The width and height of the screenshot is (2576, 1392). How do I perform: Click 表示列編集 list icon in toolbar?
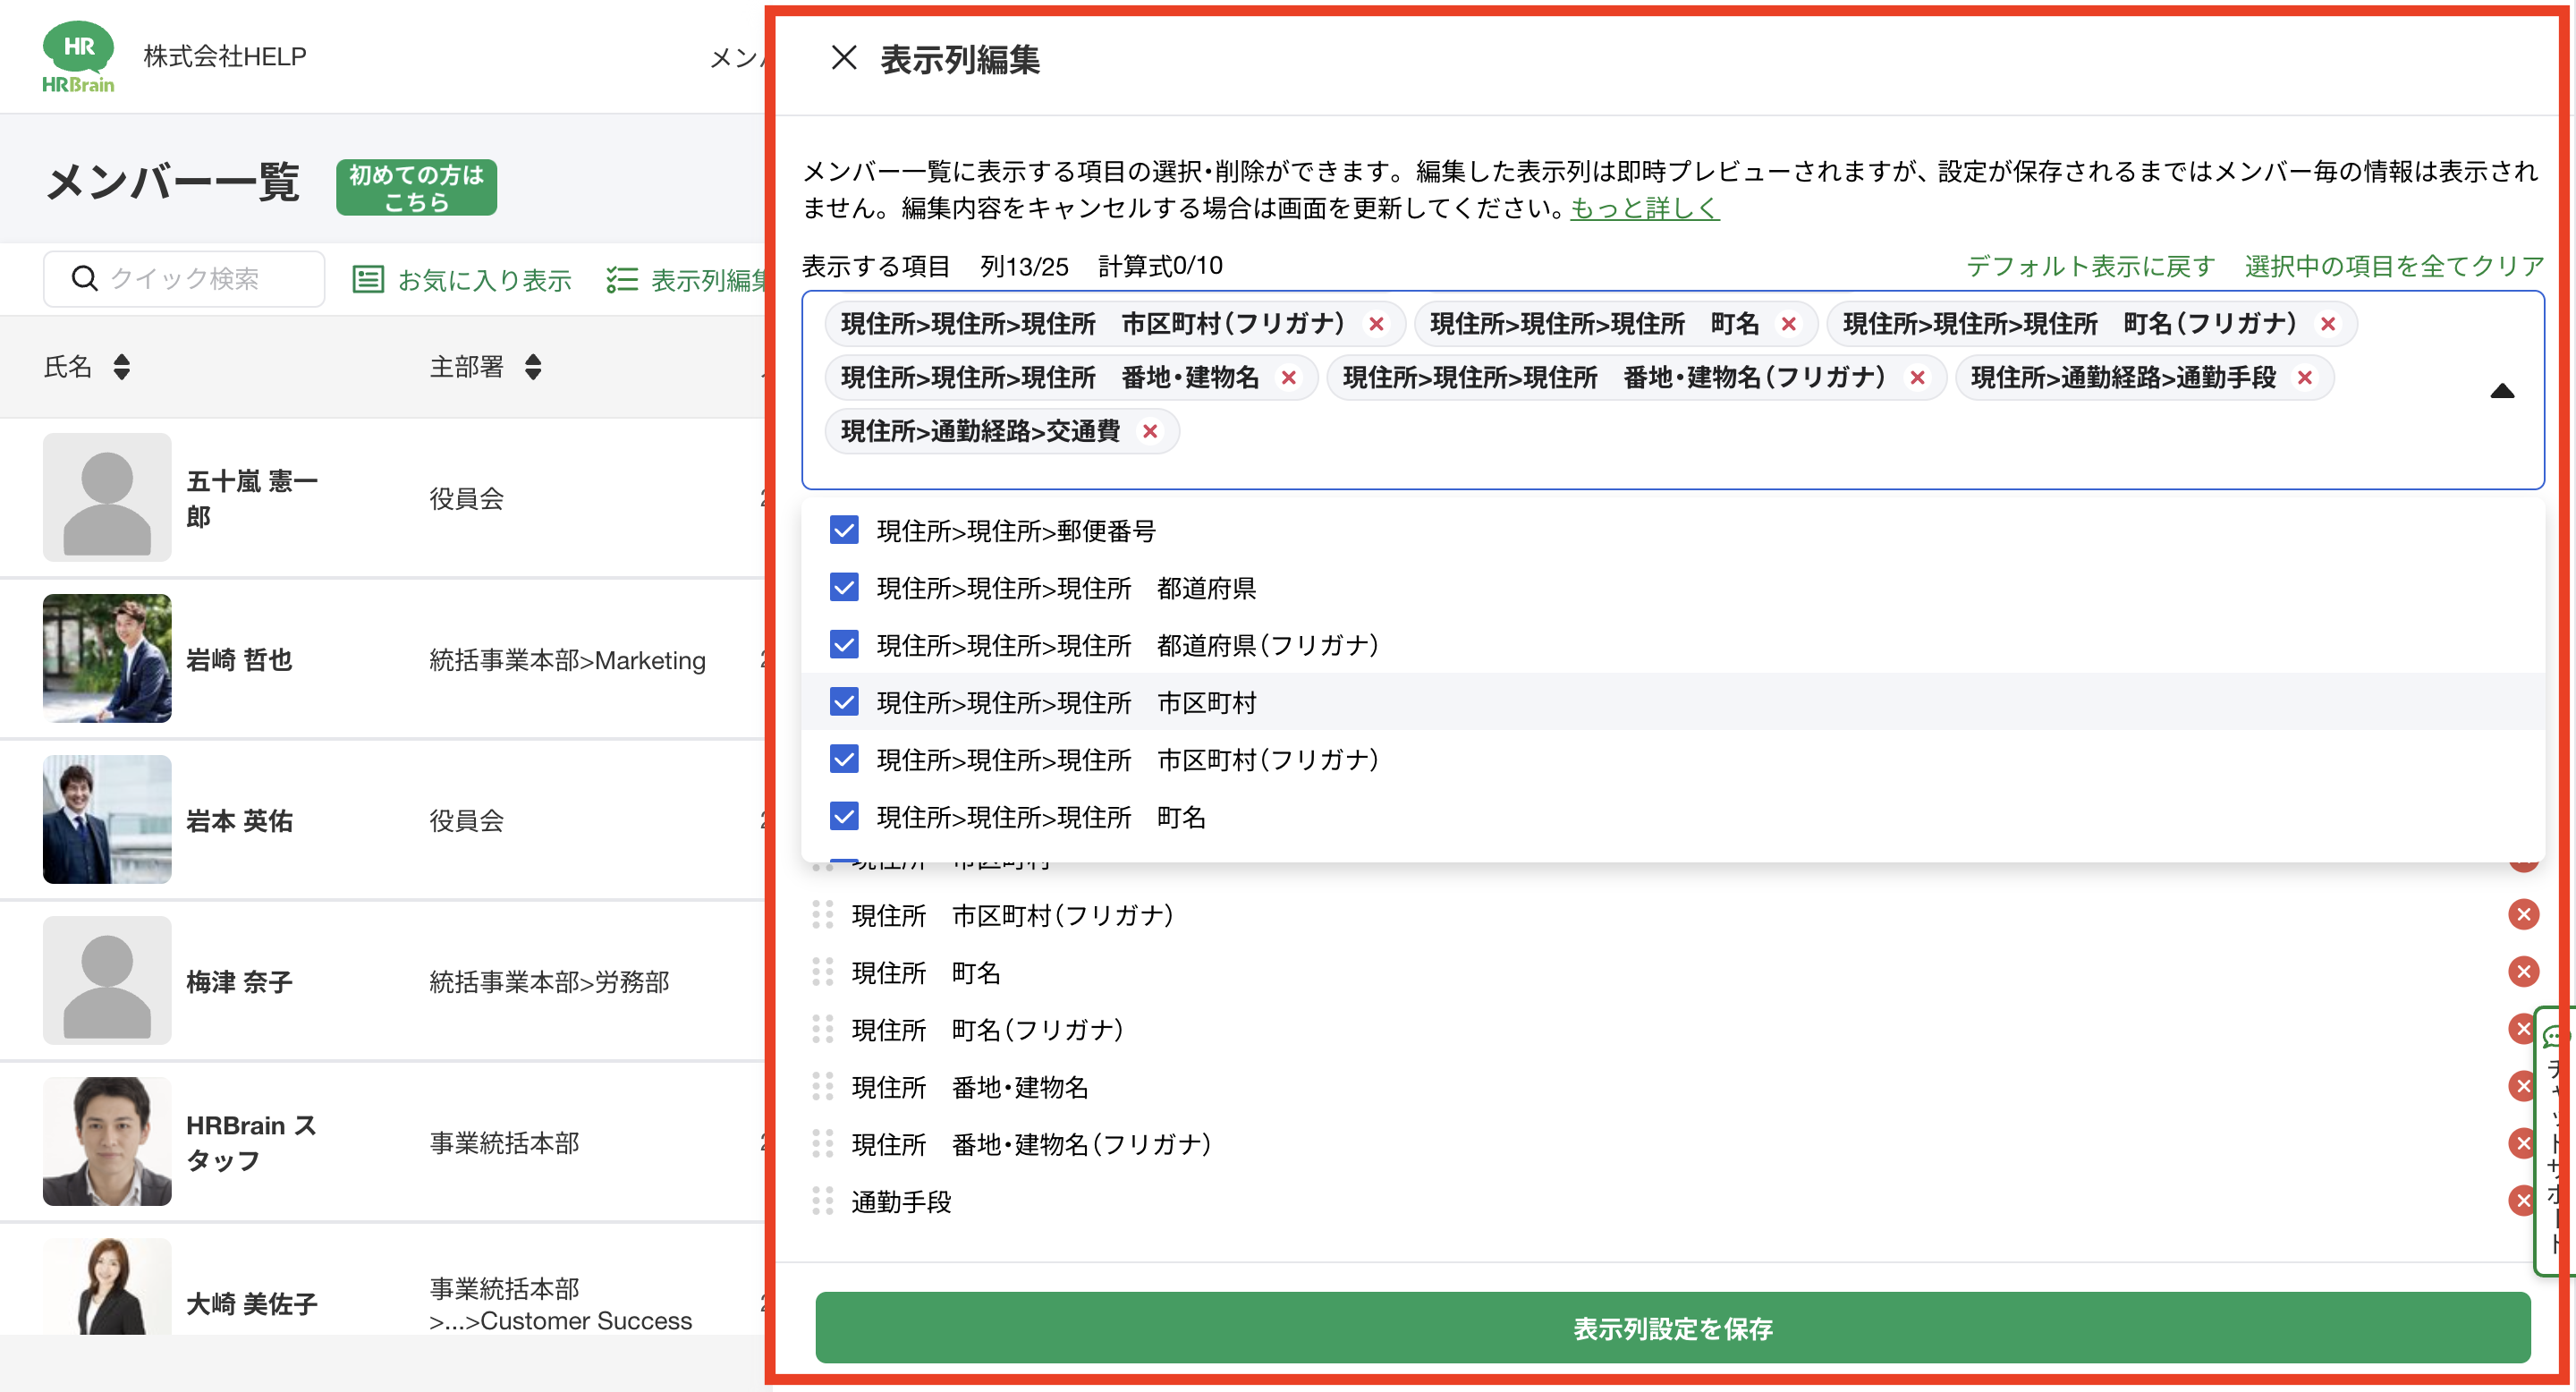click(622, 279)
